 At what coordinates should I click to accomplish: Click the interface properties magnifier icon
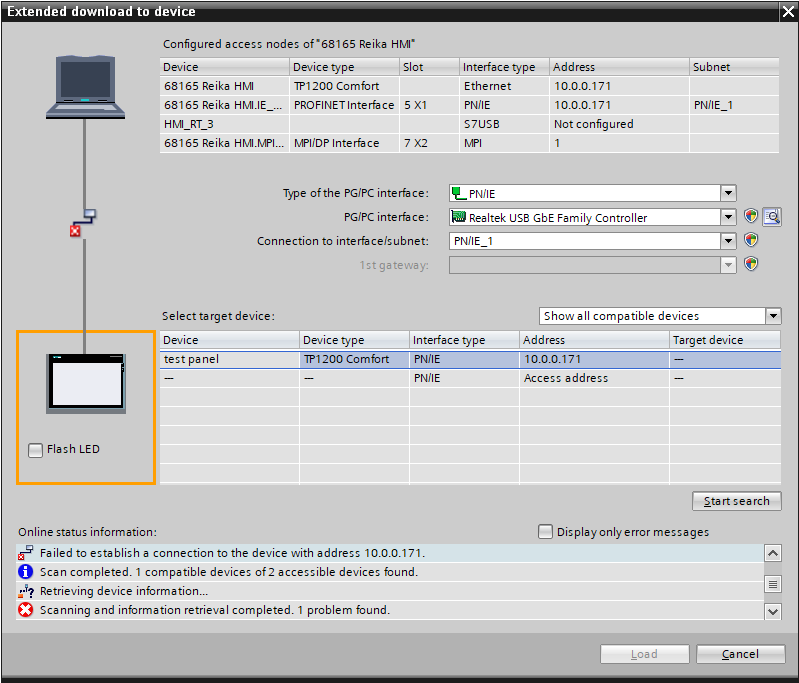point(771,217)
